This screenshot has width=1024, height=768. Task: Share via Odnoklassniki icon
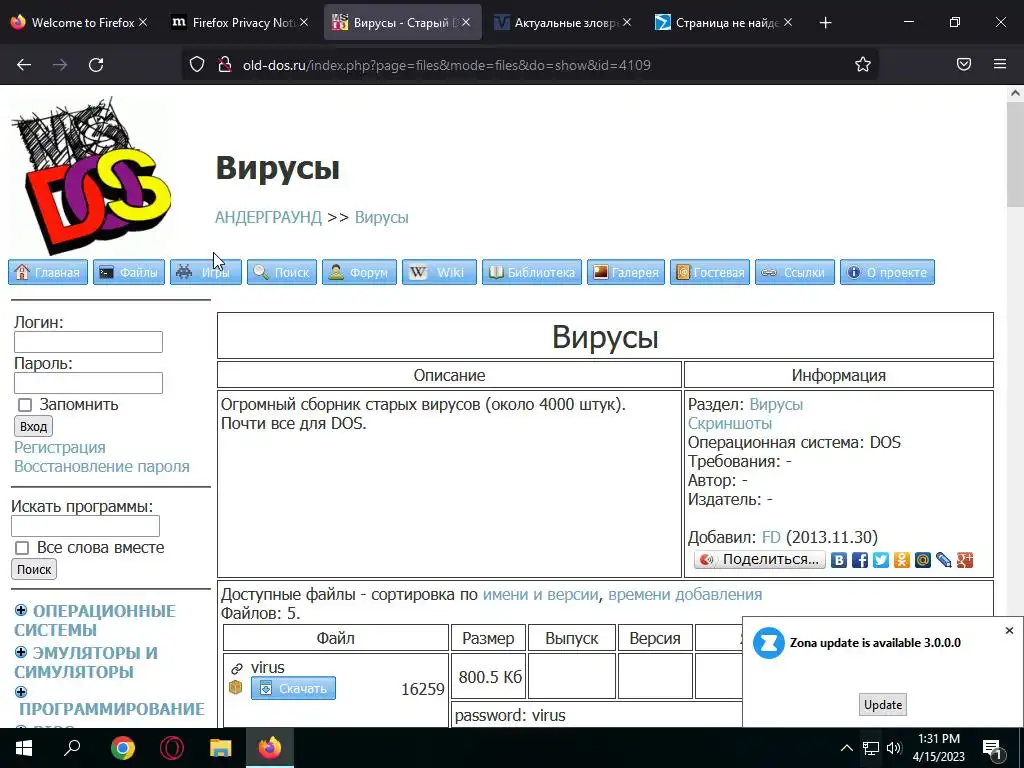pos(902,560)
